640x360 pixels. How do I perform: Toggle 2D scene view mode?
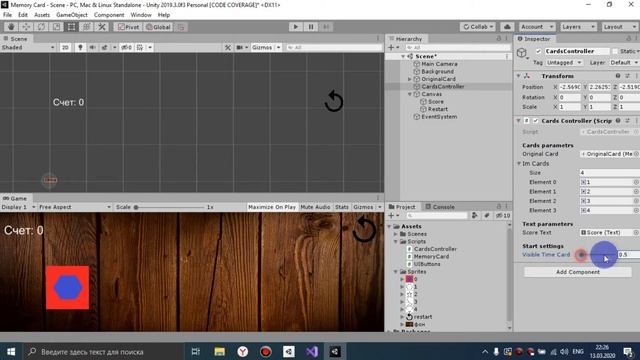(65, 47)
